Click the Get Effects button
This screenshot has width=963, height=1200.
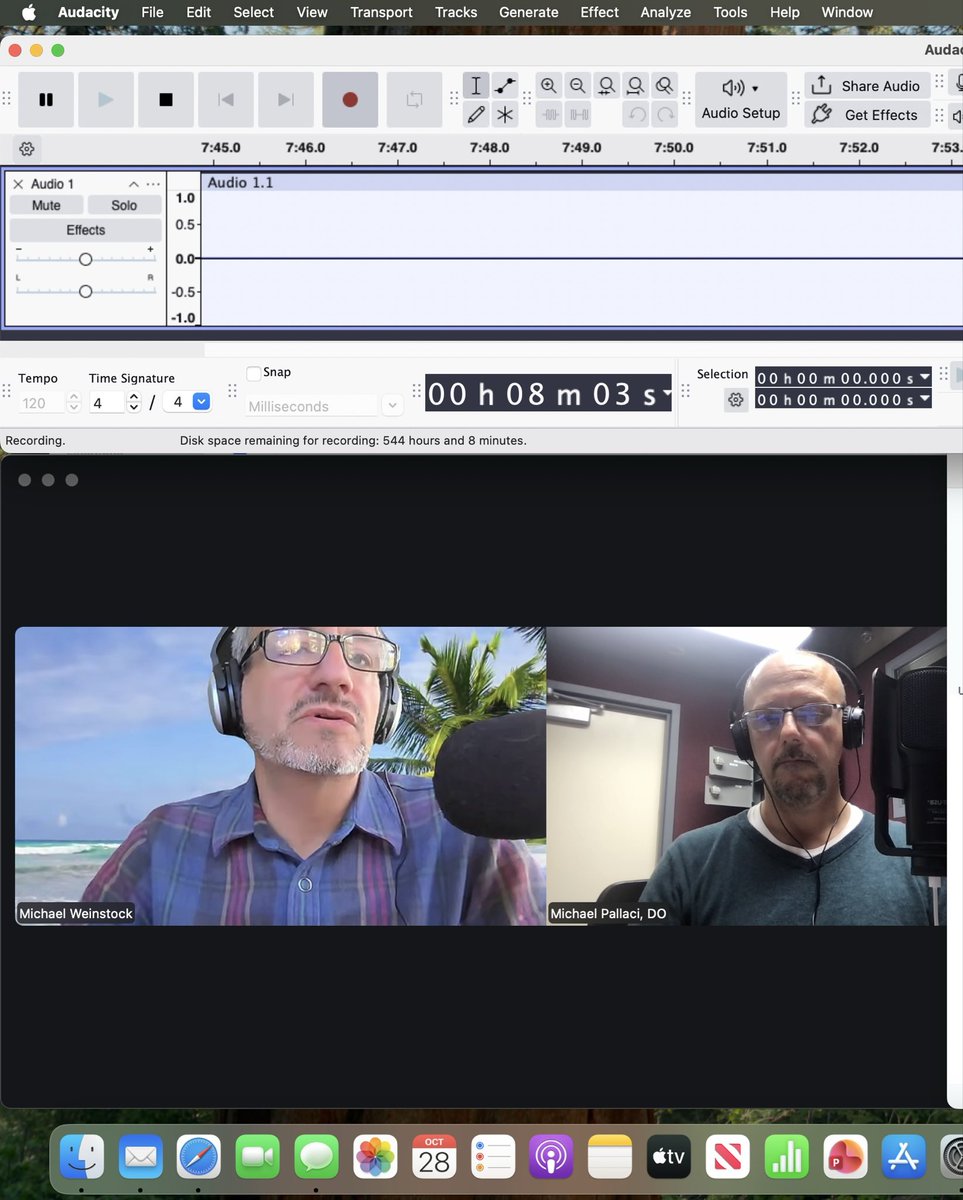pyautogui.click(x=866, y=114)
